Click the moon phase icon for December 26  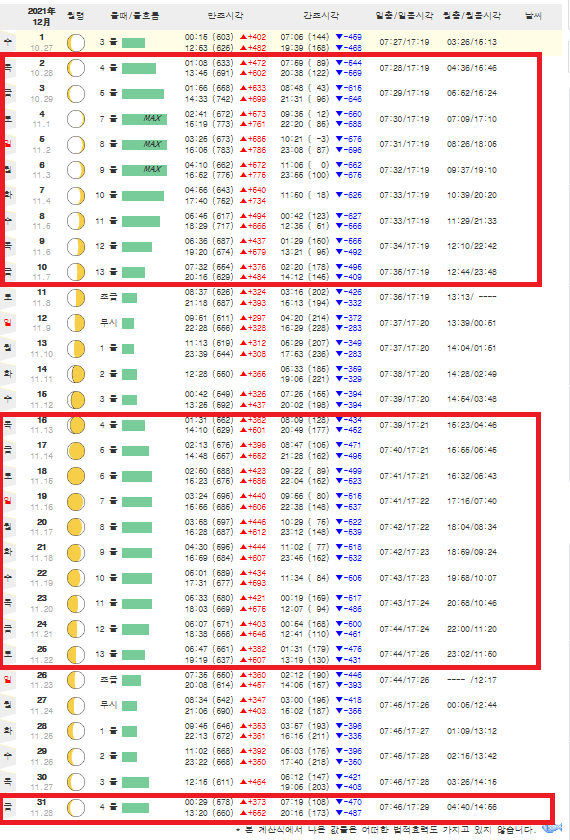[76, 680]
